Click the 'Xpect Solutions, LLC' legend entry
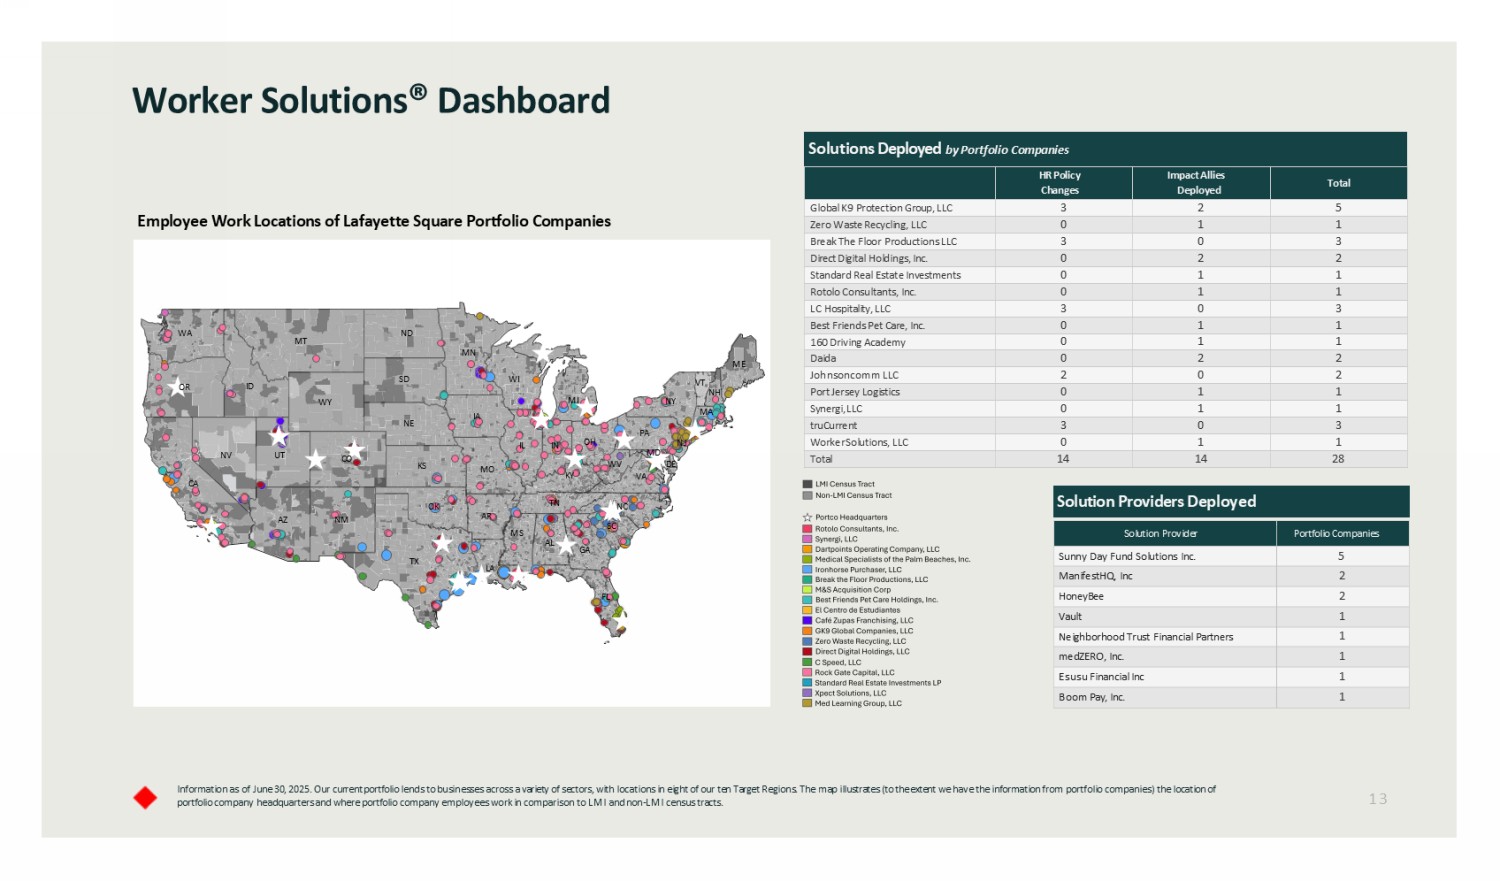Screen dimensions: 1500x881 pyautogui.click(x=850, y=693)
